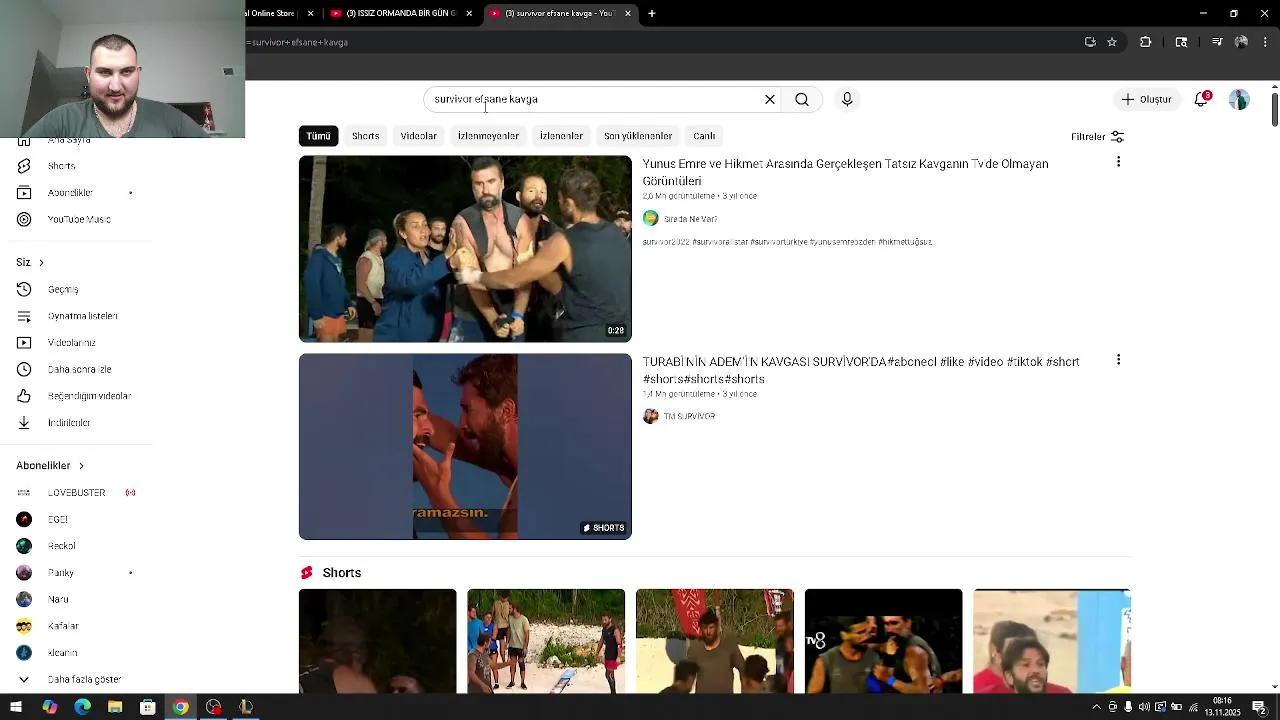Open League of Legends from the taskbar
This screenshot has height=720, width=1280.
tap(246, 707)
